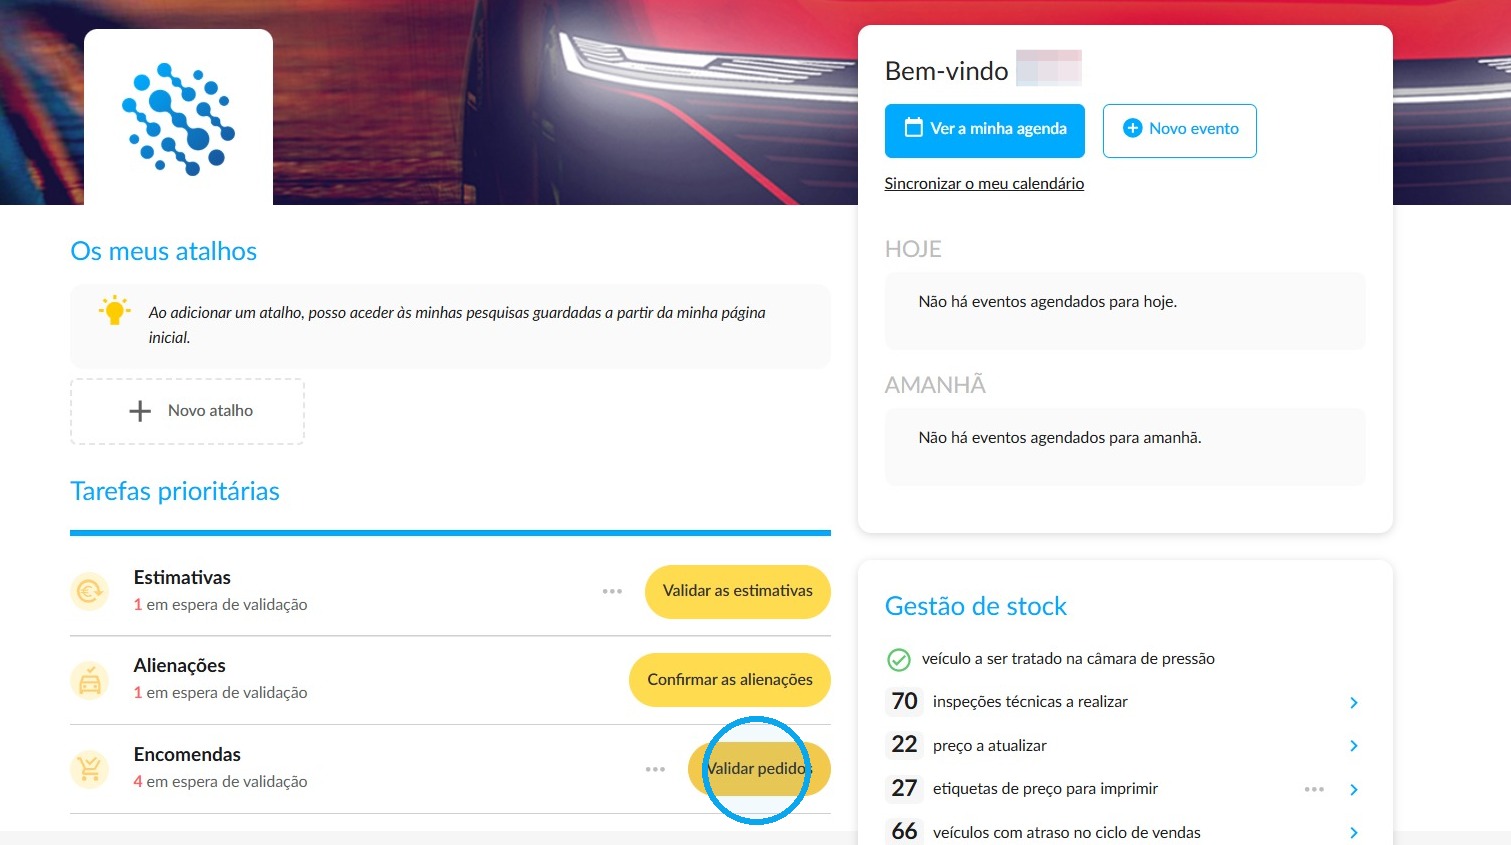Click the Validar as estimativas button
The height and width of the screenshot is (845, 1511).
[738, 591]
